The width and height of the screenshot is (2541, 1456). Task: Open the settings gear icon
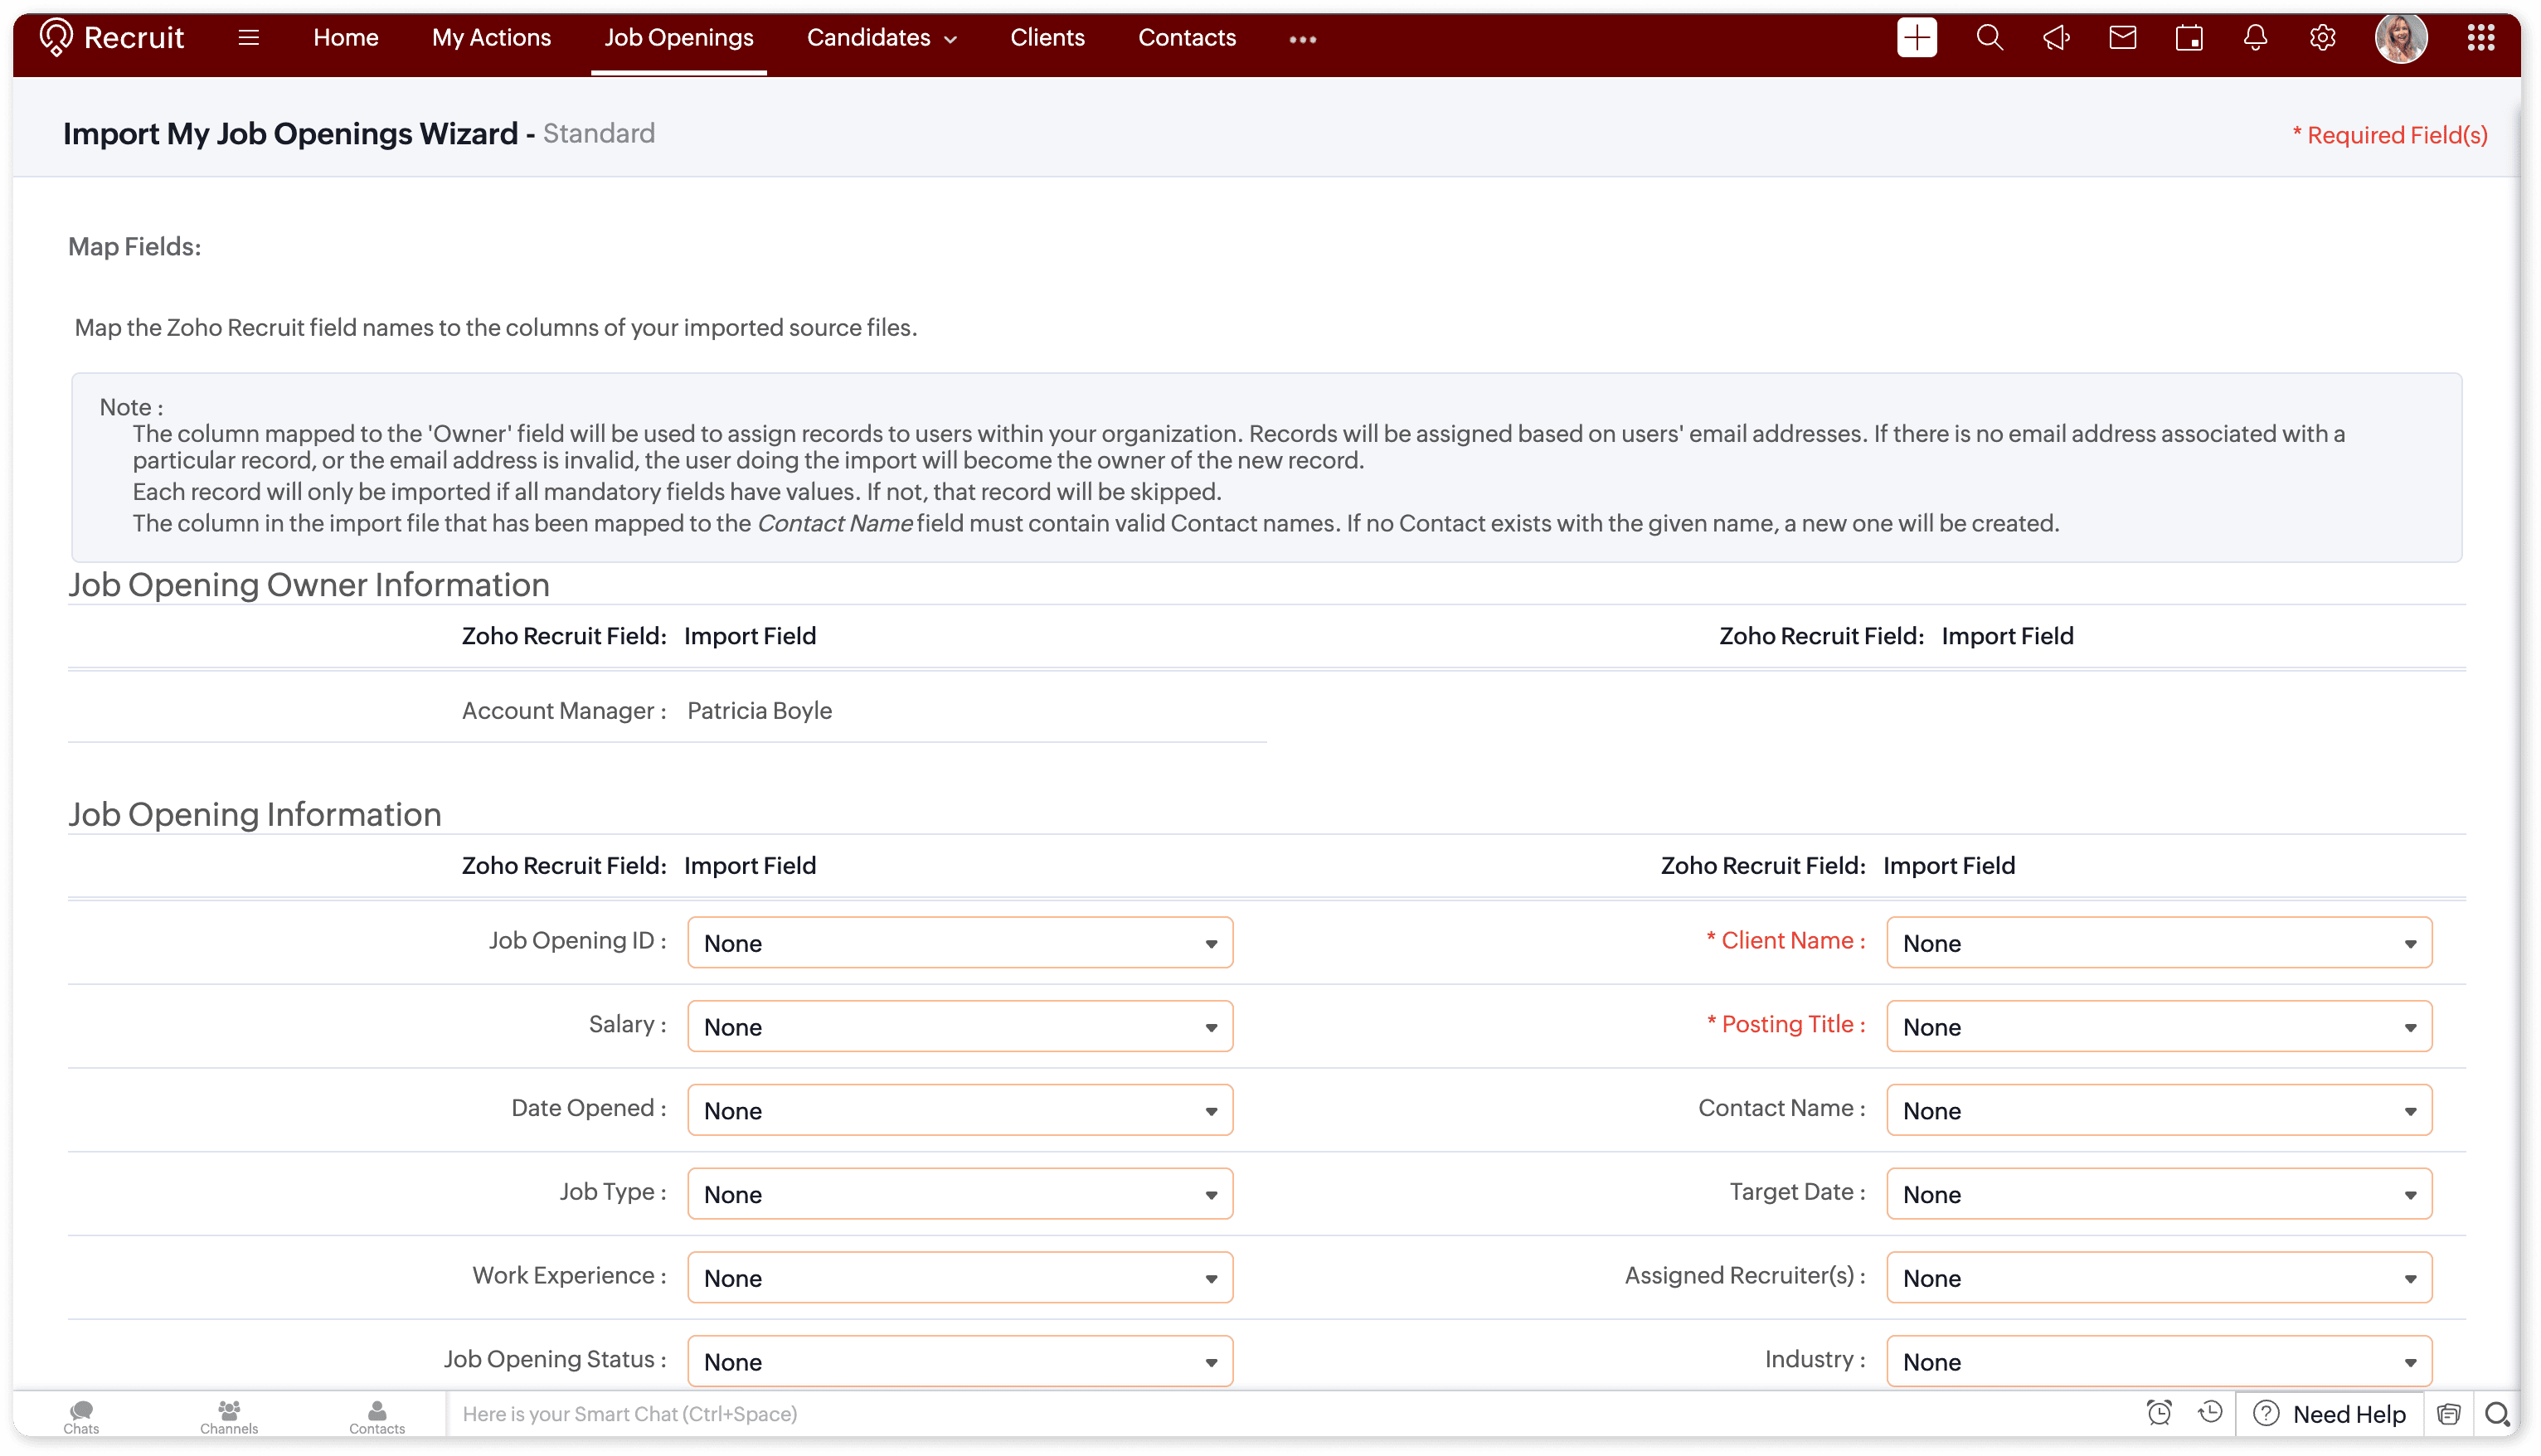pos(2322,38)
